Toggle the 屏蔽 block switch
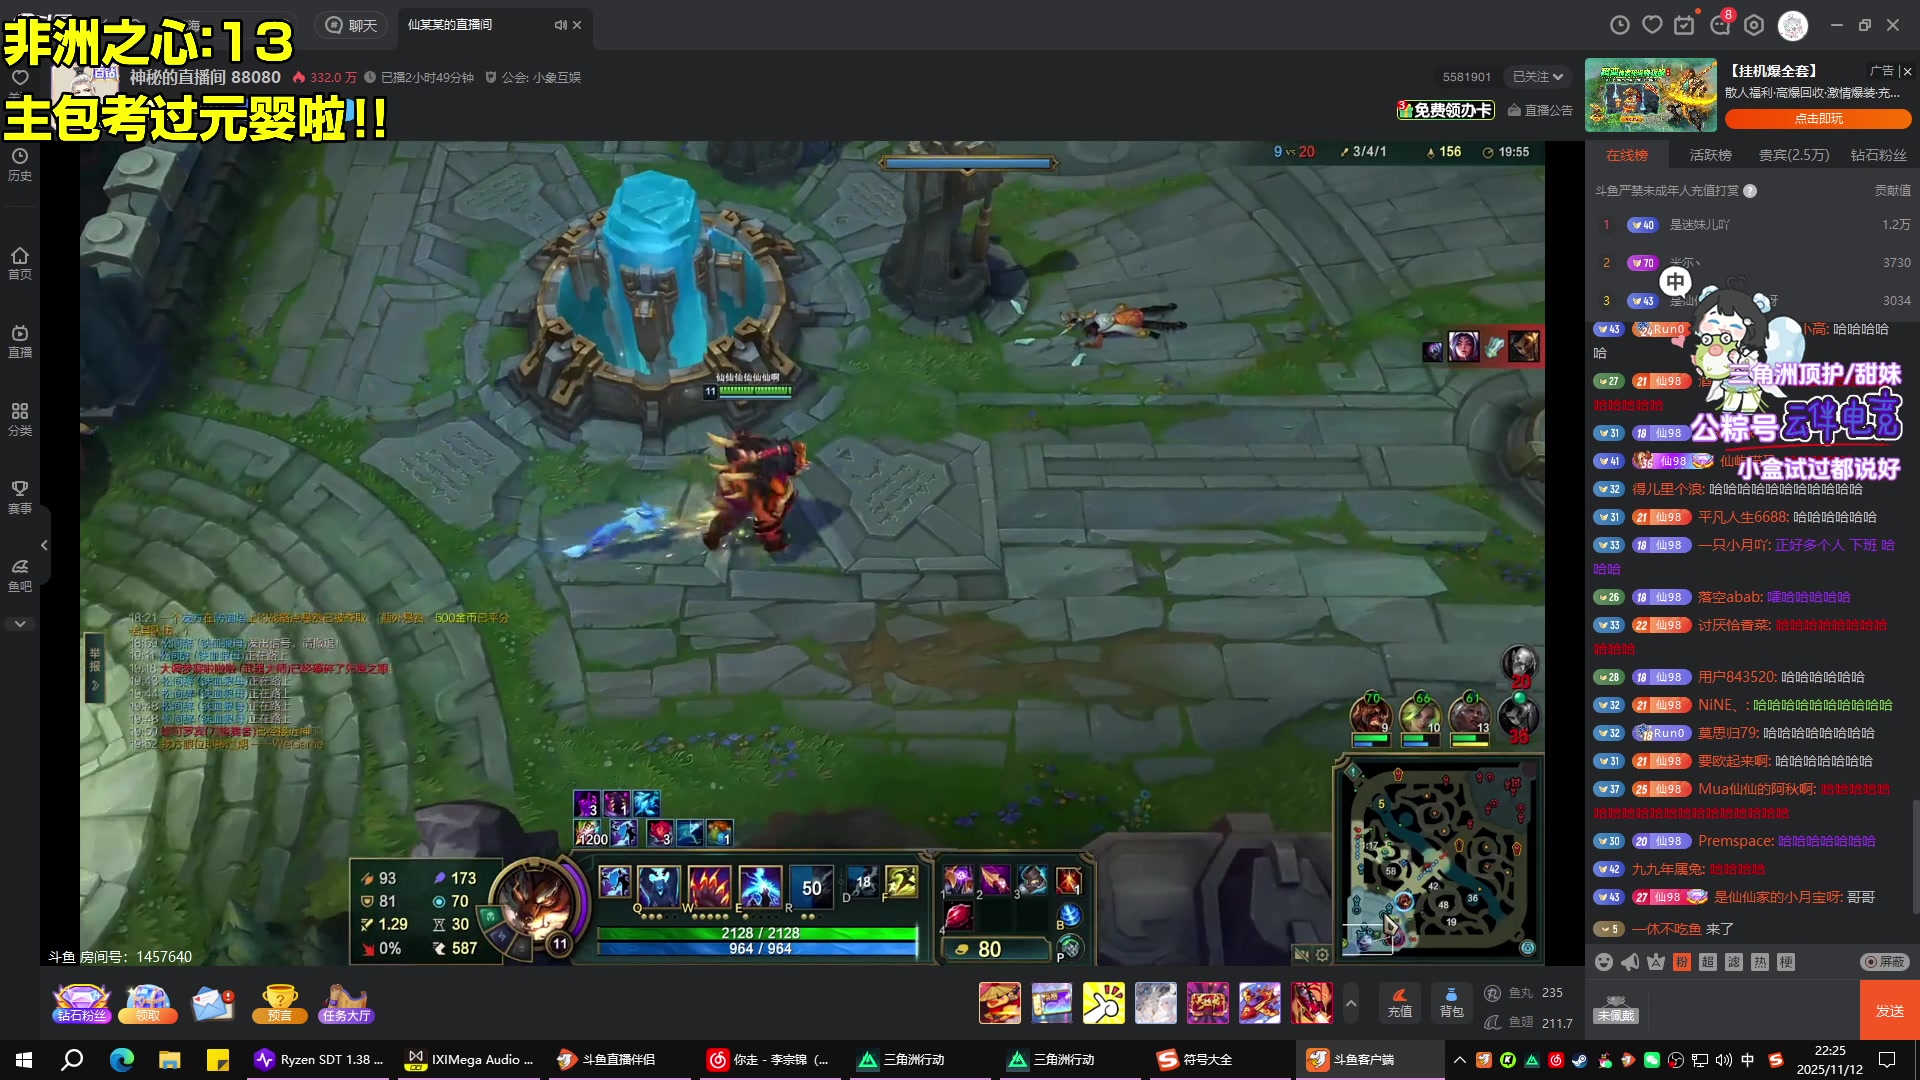 click(x=1884, y=962)
